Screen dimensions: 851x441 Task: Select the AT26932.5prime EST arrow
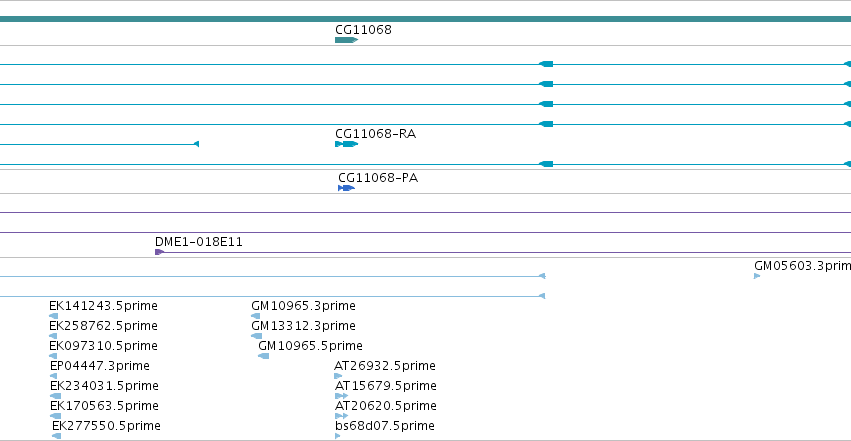(338, 376)
